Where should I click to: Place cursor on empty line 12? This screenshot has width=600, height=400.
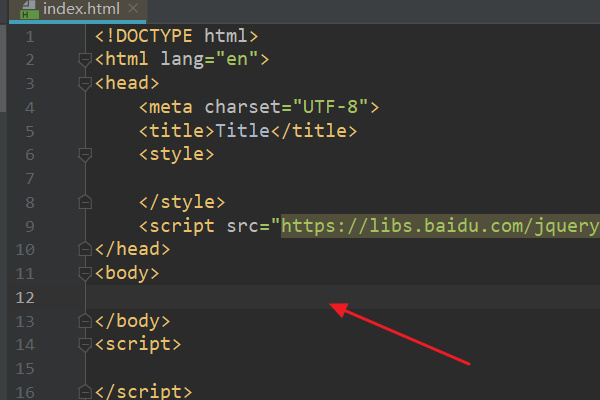[343, 297]
